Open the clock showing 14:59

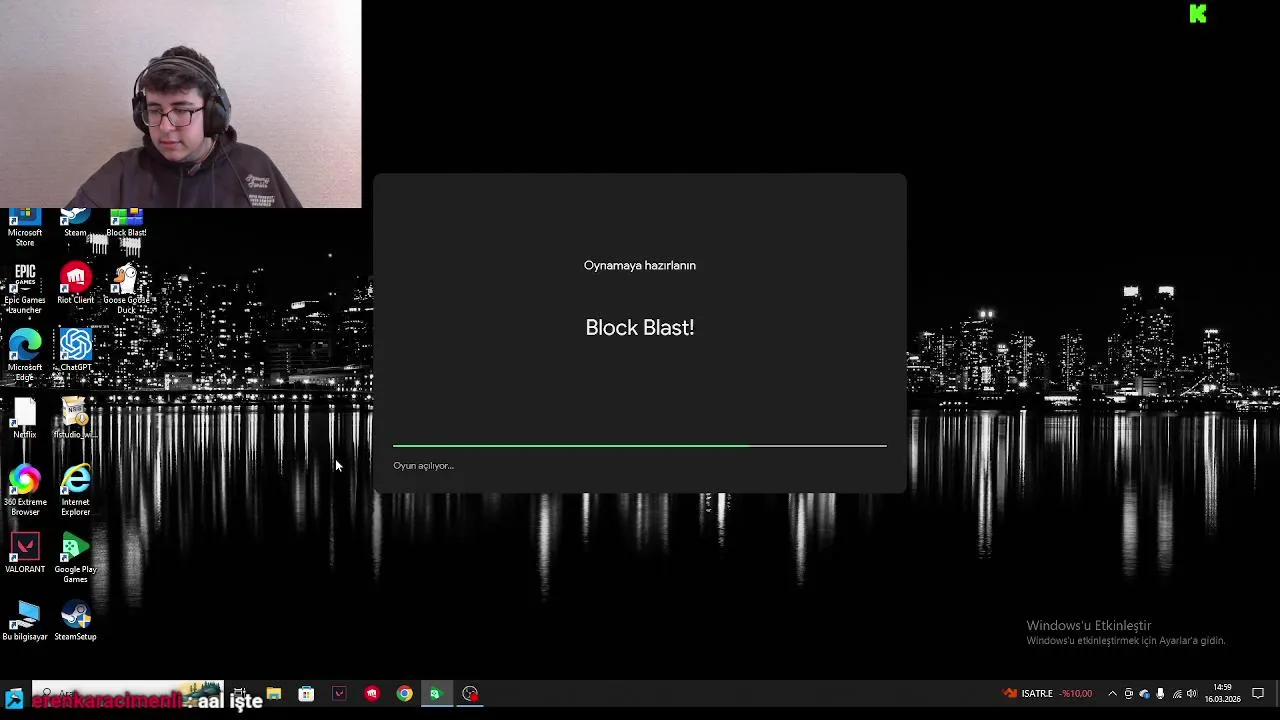tap(1222, 694)
